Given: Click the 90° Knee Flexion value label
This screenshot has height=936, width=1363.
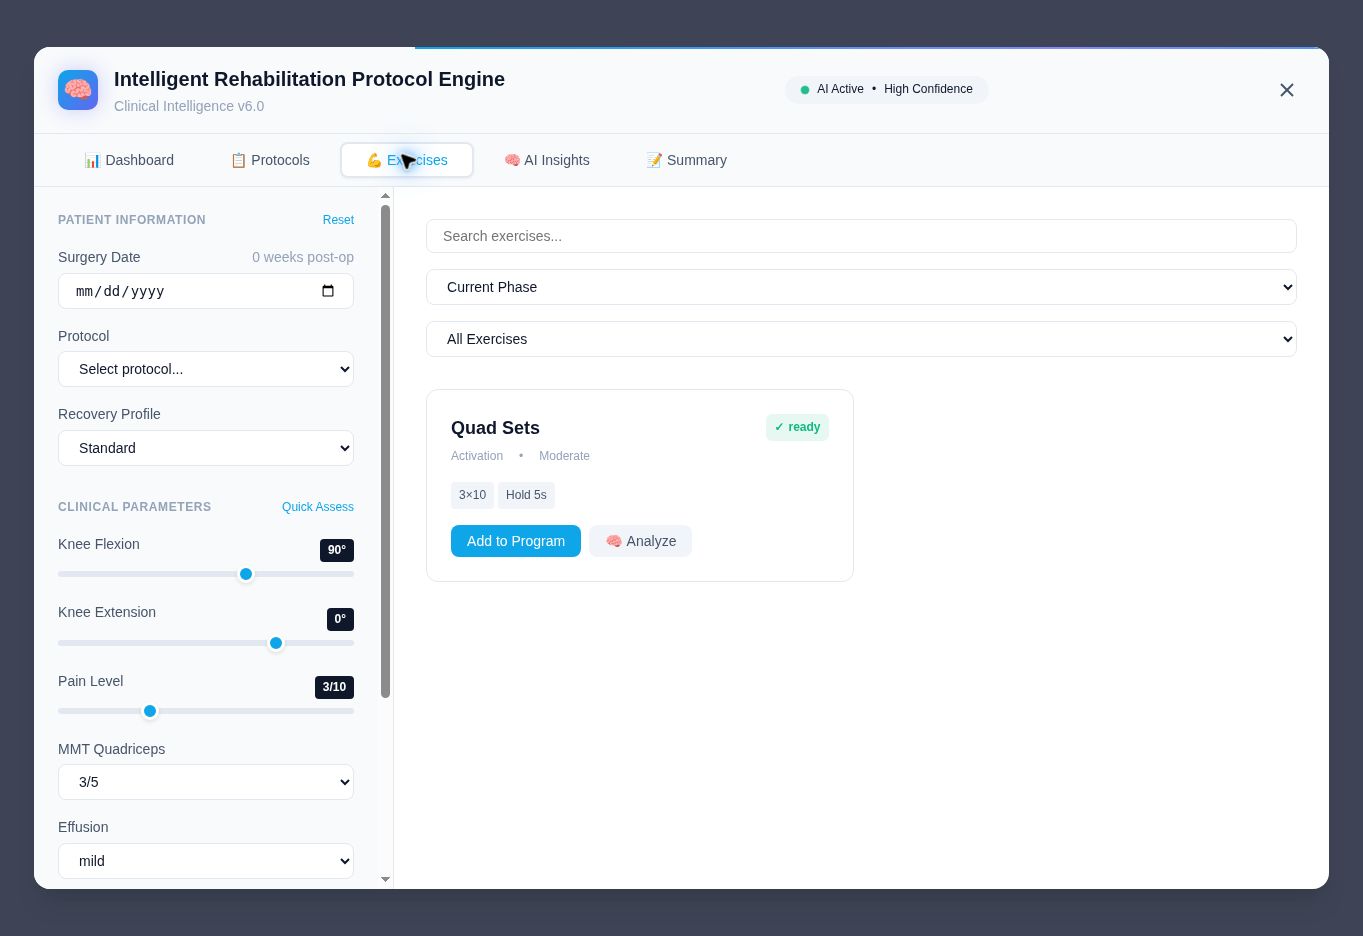Looking at the screenshot, I should pos(337,550).
